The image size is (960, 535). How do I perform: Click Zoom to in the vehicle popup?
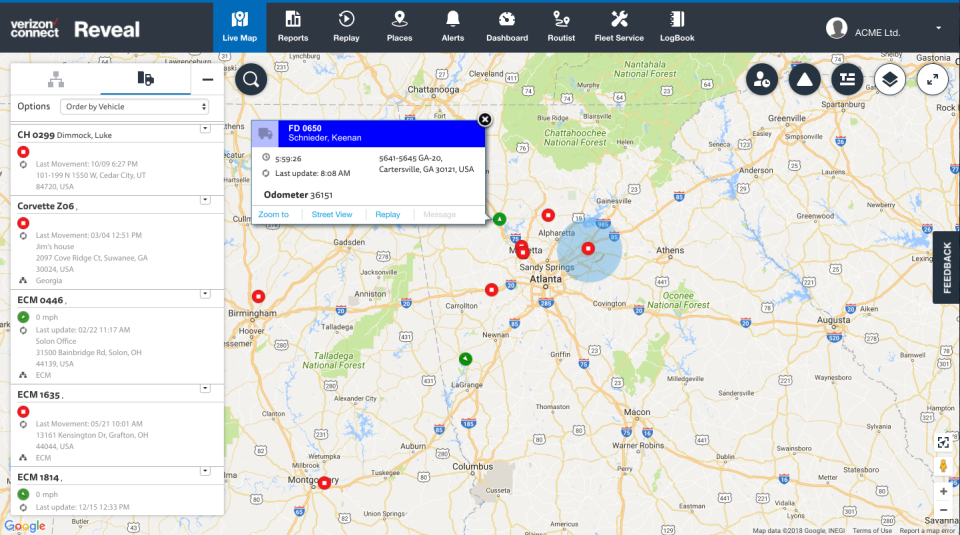coord(273,214)
